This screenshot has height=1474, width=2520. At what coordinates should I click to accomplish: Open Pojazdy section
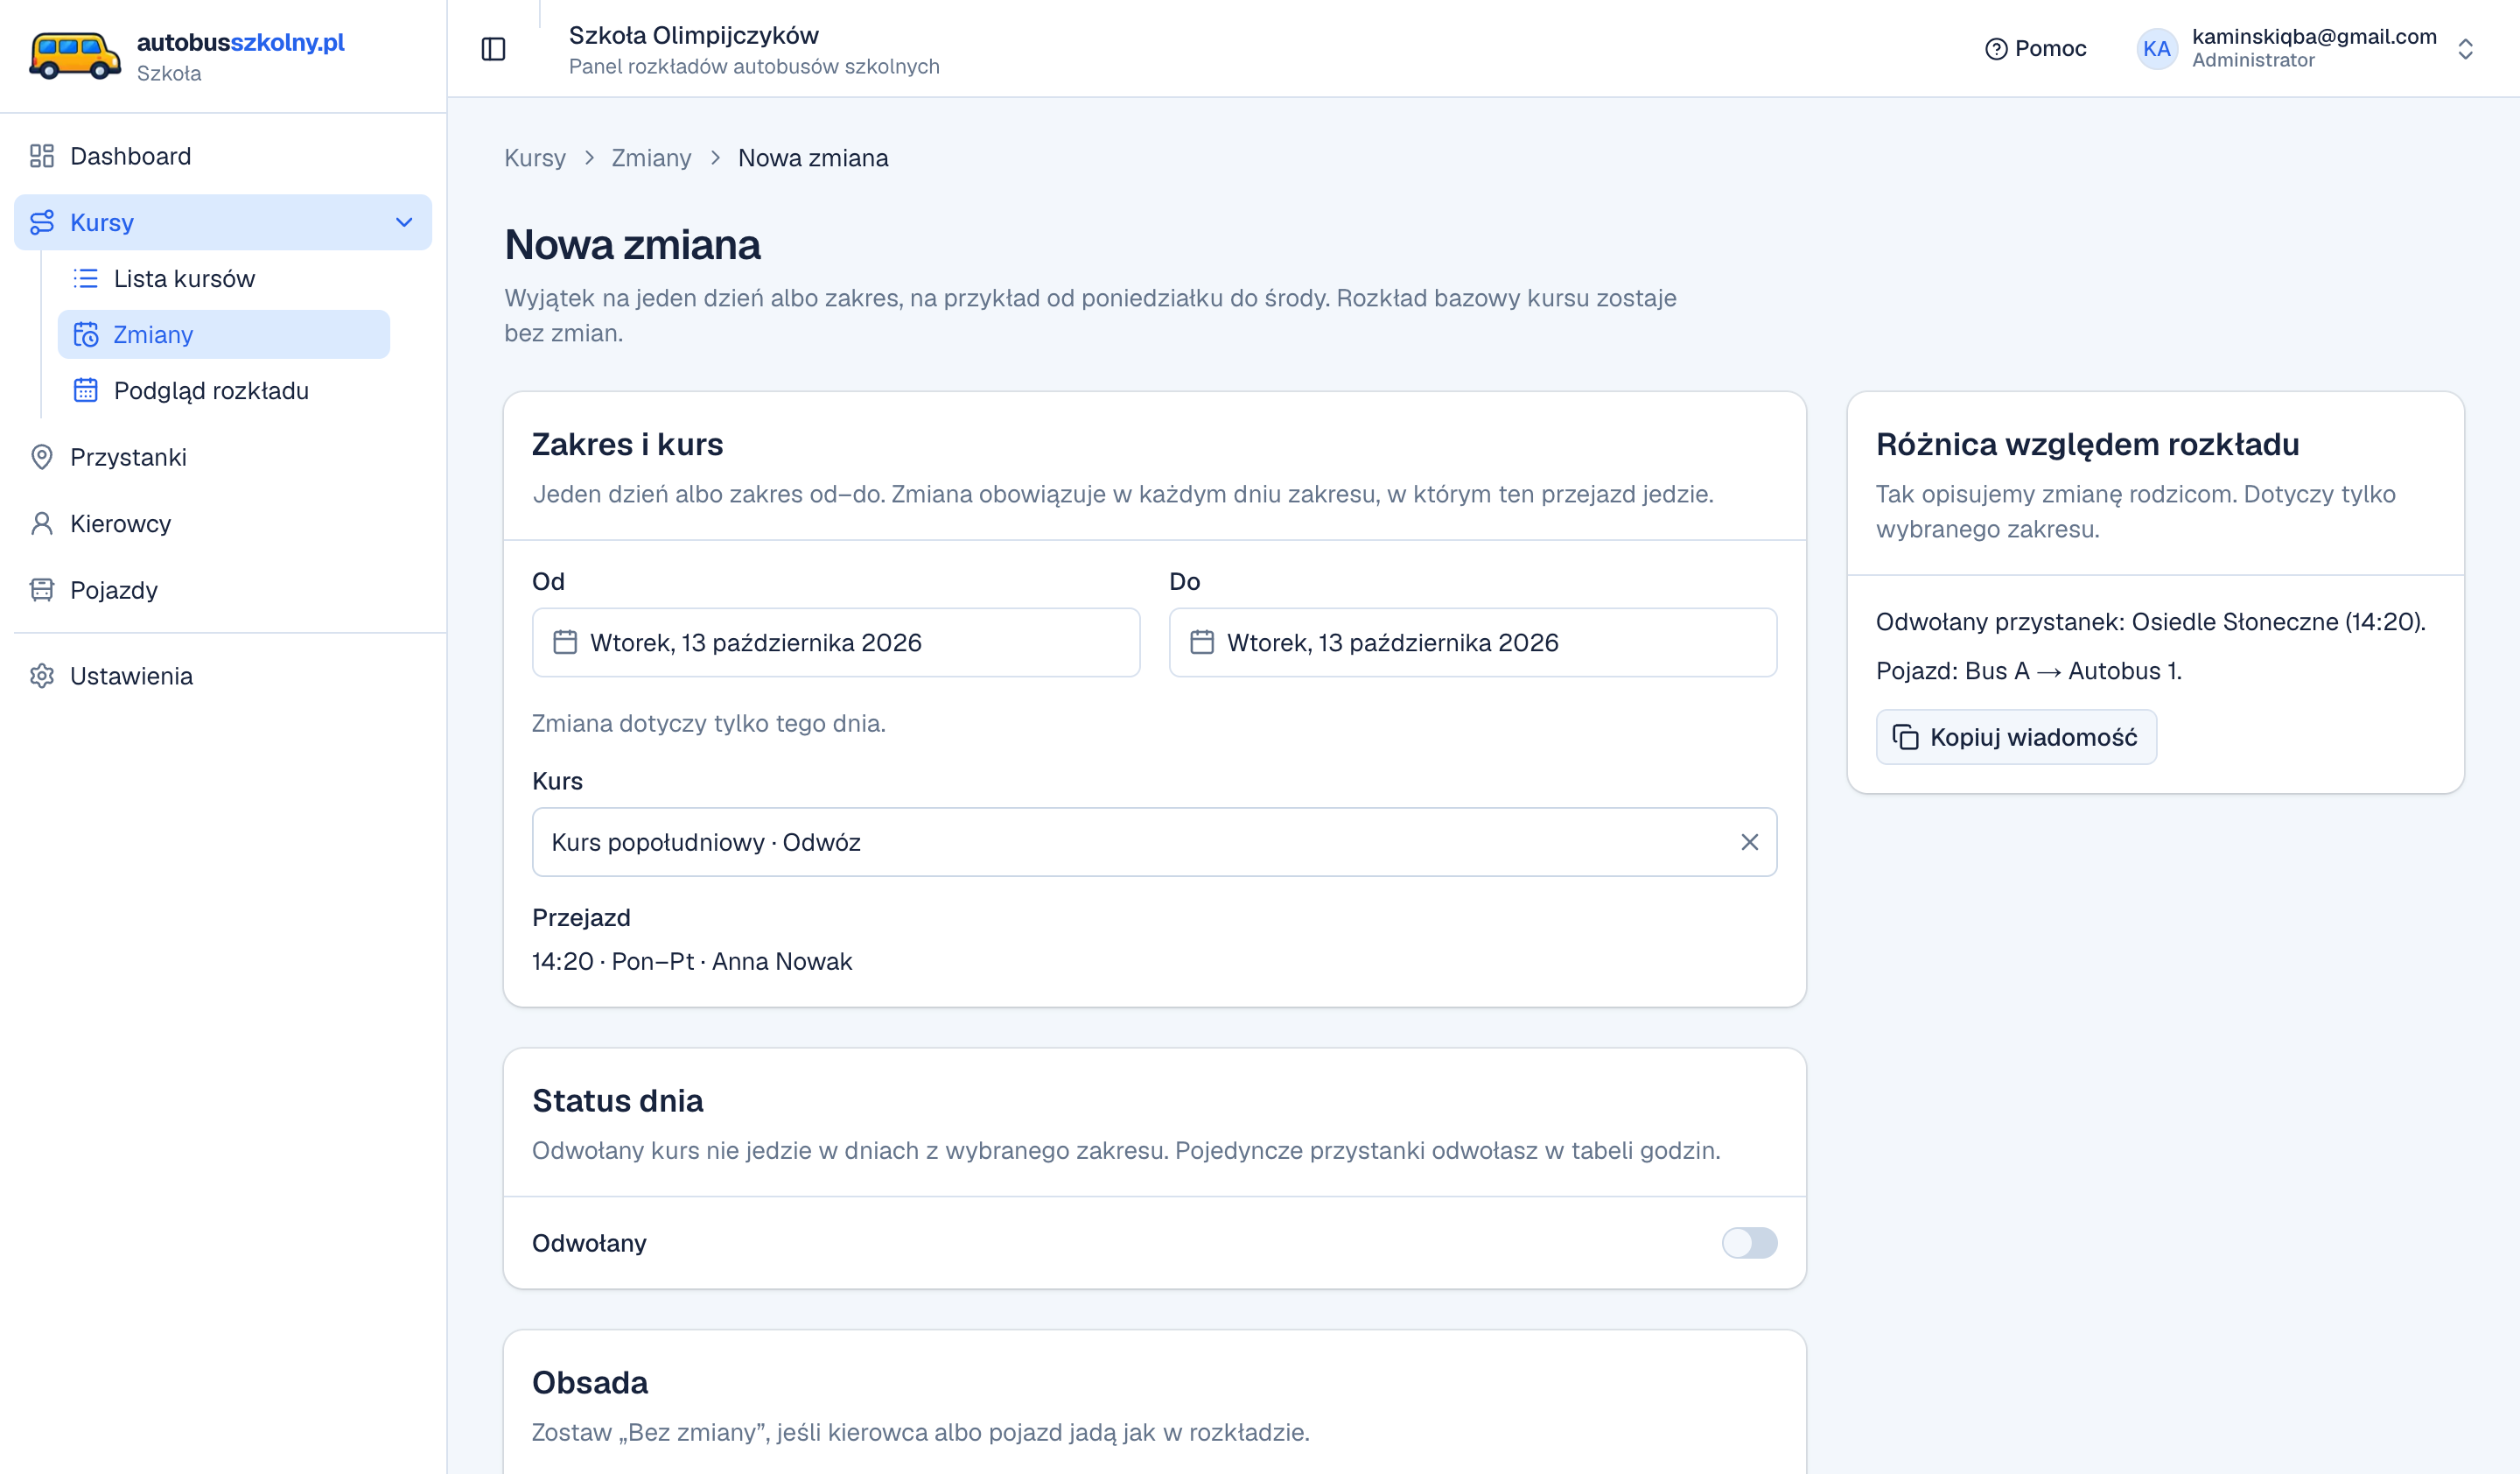click(x=223, y=590)
